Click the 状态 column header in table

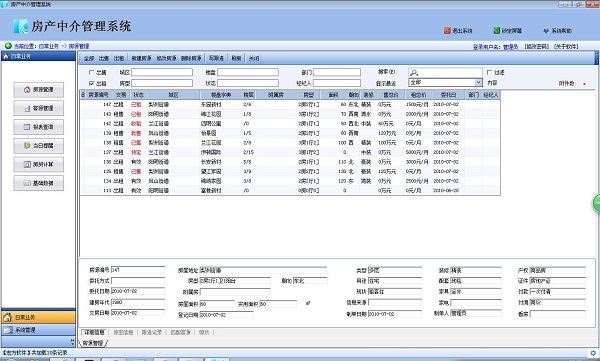click(138, 95)
